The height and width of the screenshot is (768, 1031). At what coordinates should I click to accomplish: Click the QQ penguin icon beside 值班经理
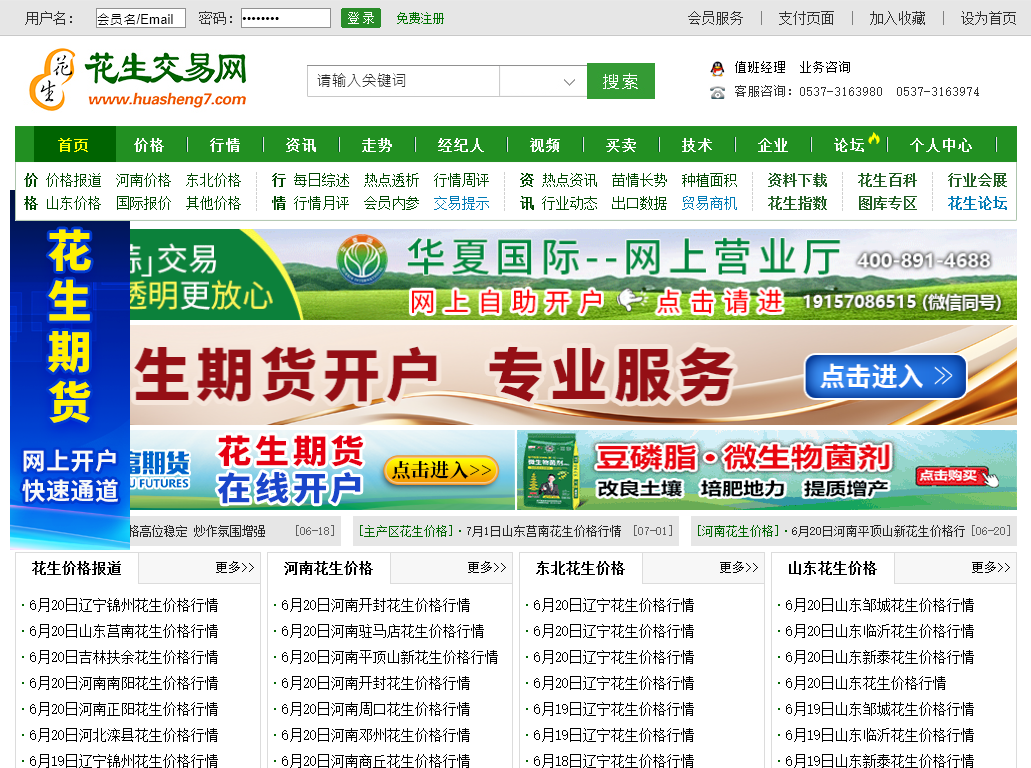click(717, 68)
